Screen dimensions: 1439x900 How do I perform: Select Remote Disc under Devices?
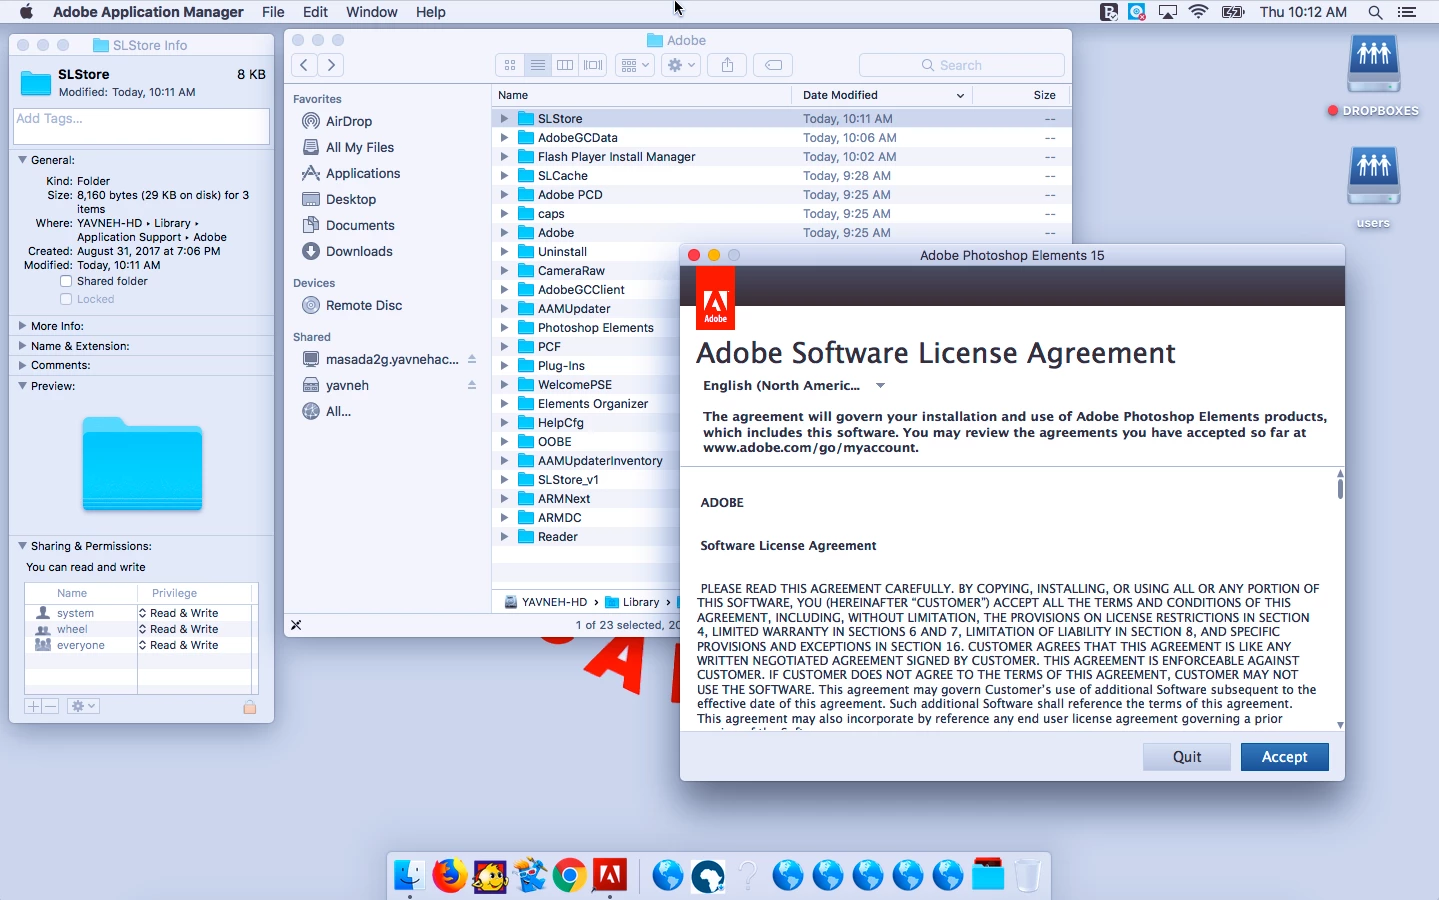(363, 305)
